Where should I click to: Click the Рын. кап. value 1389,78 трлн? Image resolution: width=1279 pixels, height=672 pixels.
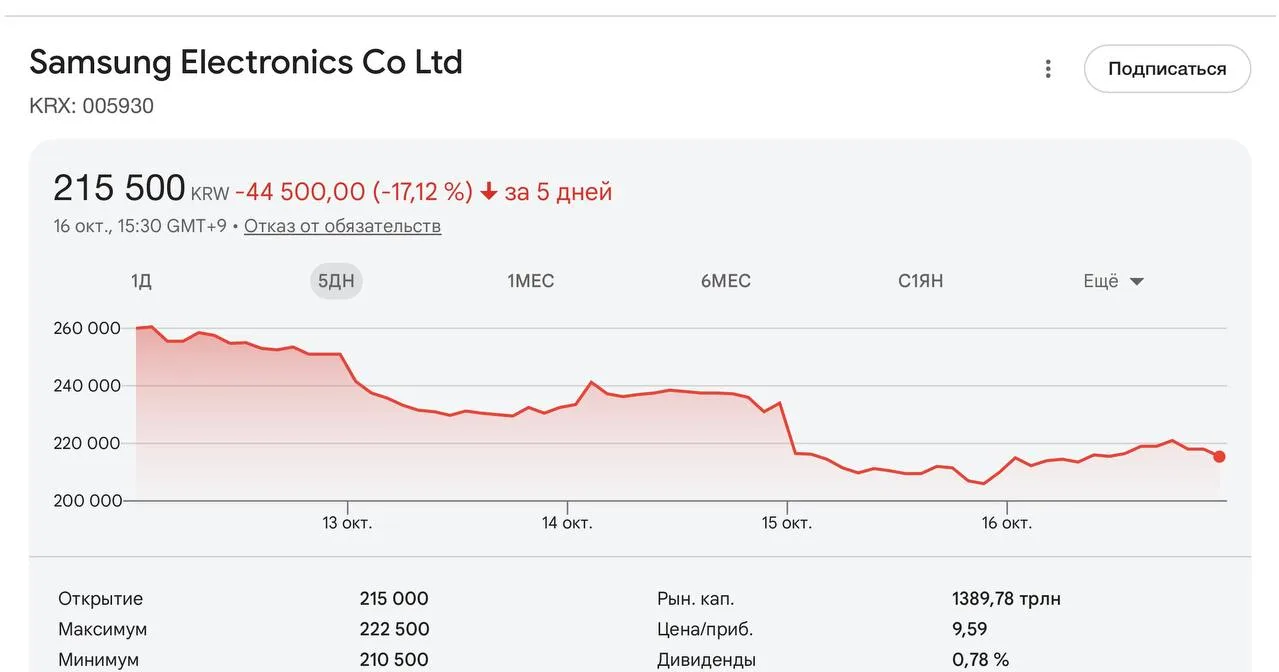(1006, 599)
